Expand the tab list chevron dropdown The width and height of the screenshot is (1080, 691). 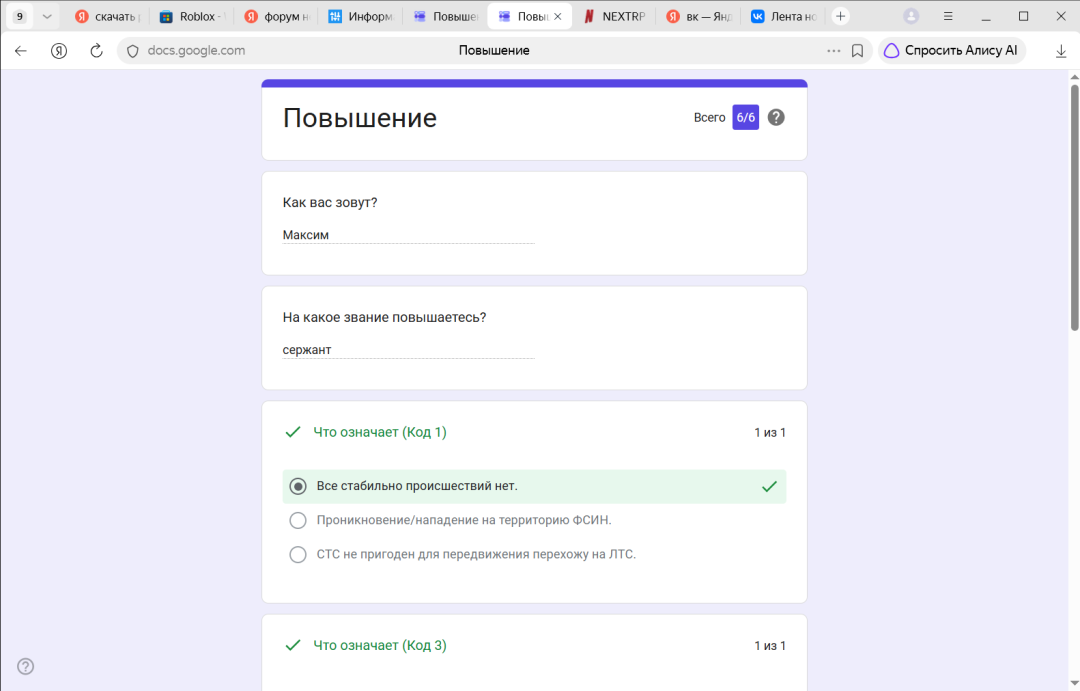(x=47, y=17)
